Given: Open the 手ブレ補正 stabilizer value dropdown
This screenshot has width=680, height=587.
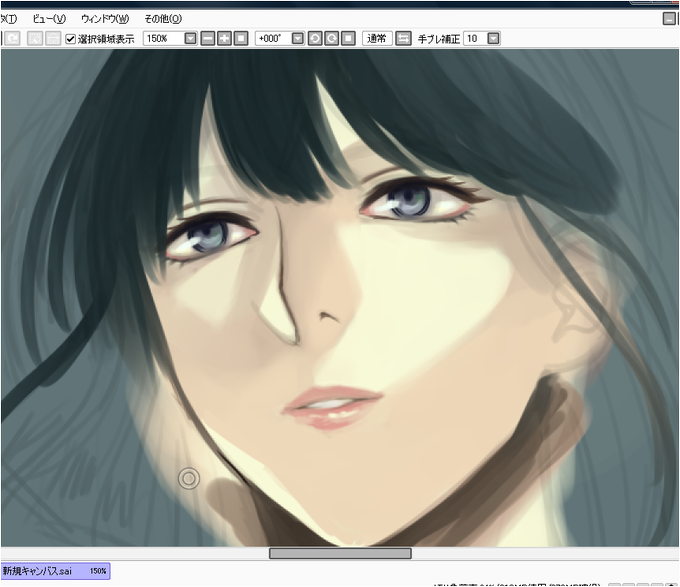Looking at the screenshot, I should click(x=494, y=39).
